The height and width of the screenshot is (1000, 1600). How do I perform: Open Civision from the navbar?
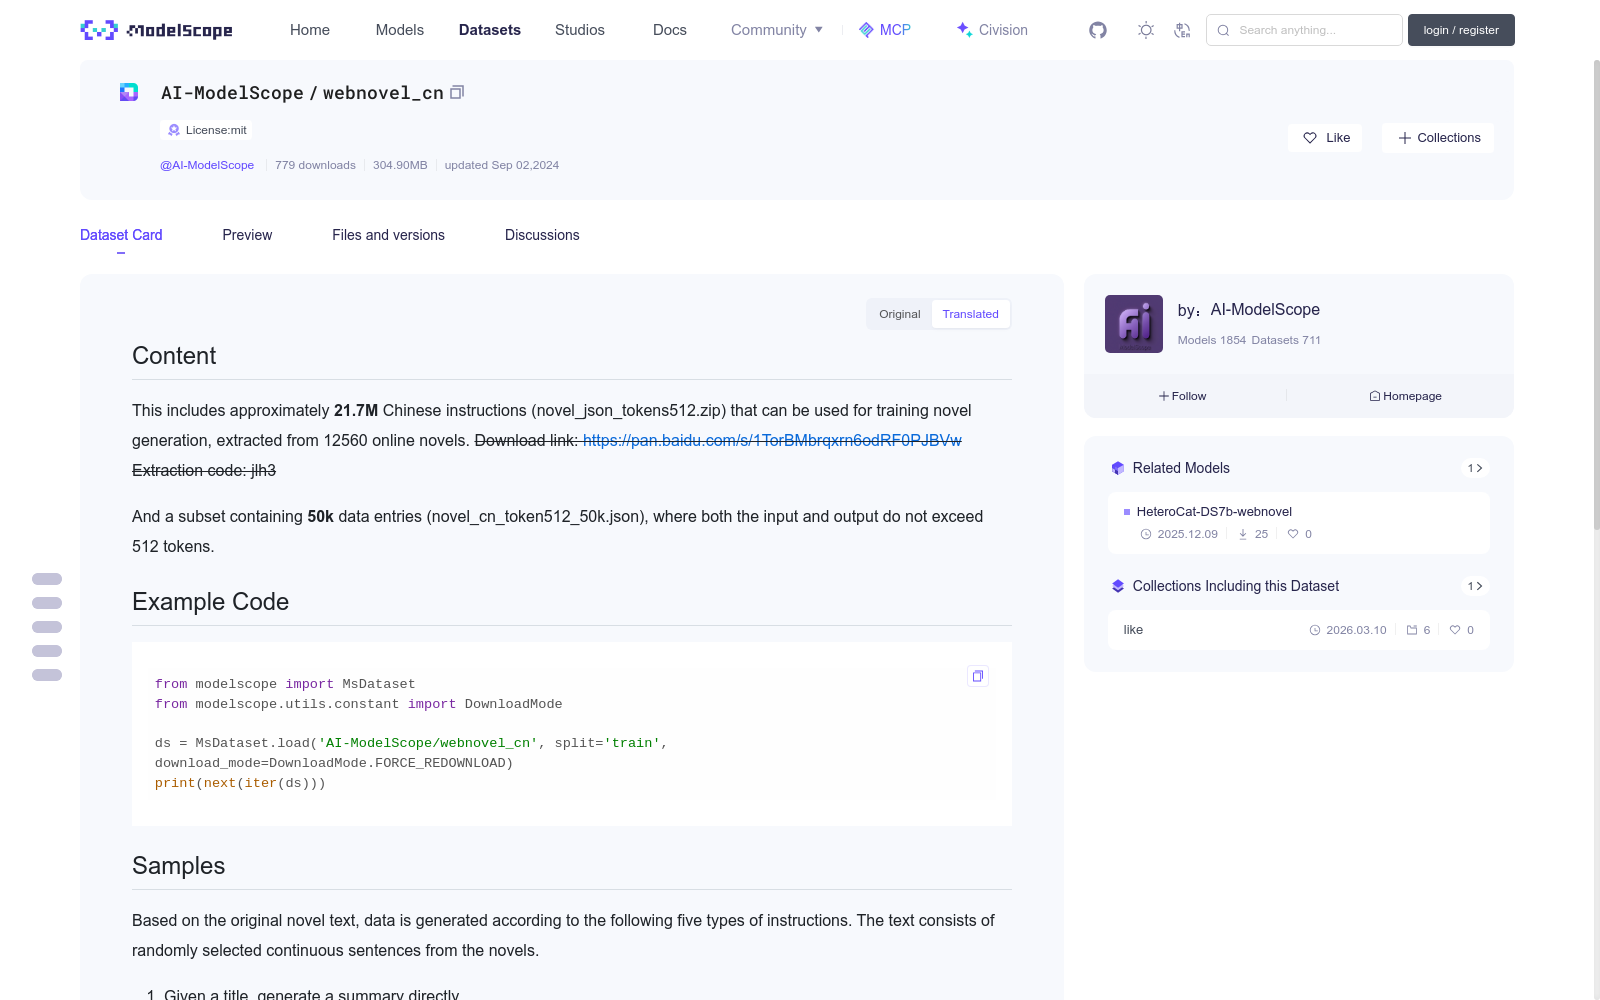point(992,30)
